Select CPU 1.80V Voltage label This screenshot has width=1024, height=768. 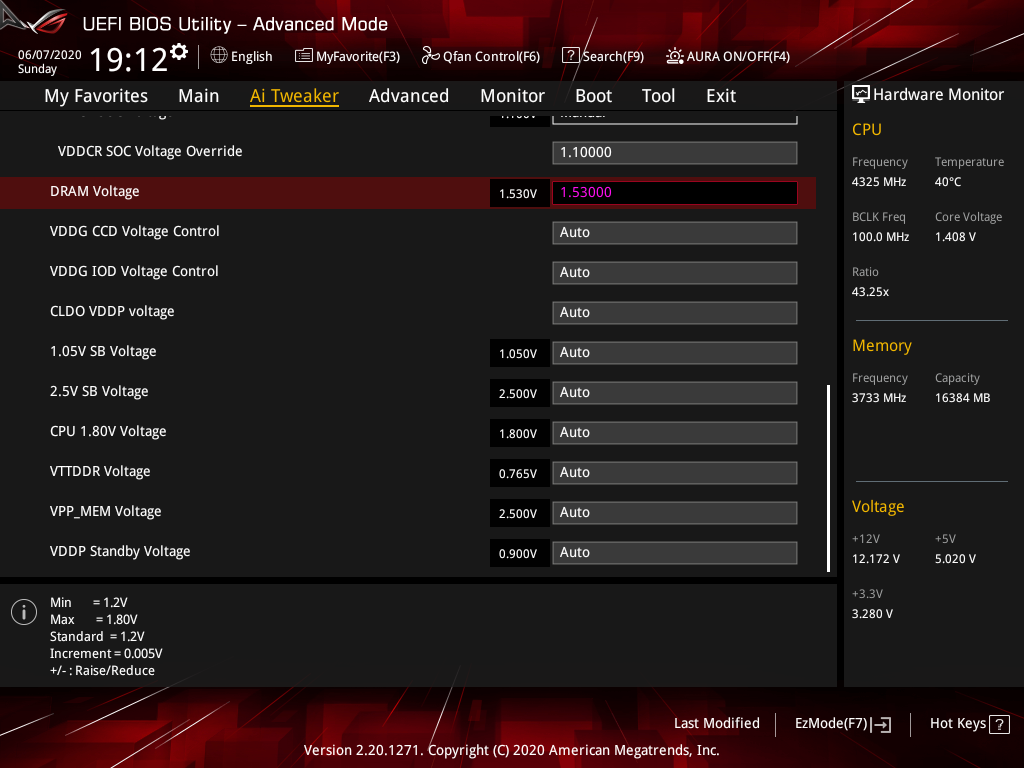(x=108, y=431)
